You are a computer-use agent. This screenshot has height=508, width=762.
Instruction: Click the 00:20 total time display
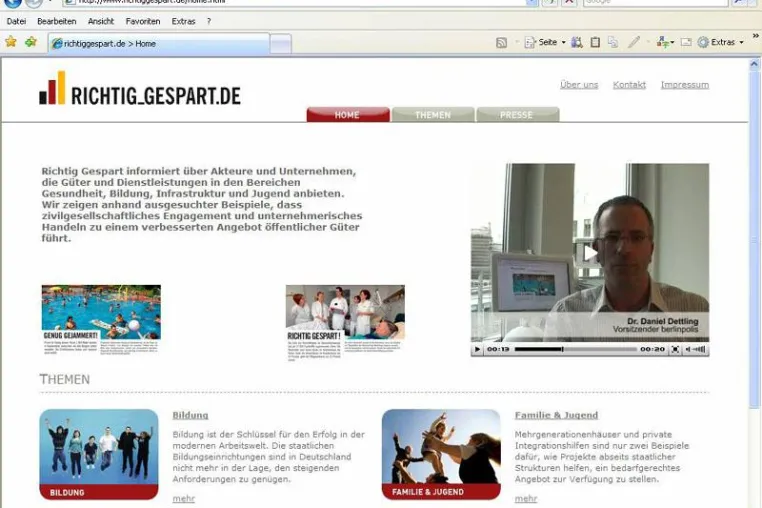(652, 349)
